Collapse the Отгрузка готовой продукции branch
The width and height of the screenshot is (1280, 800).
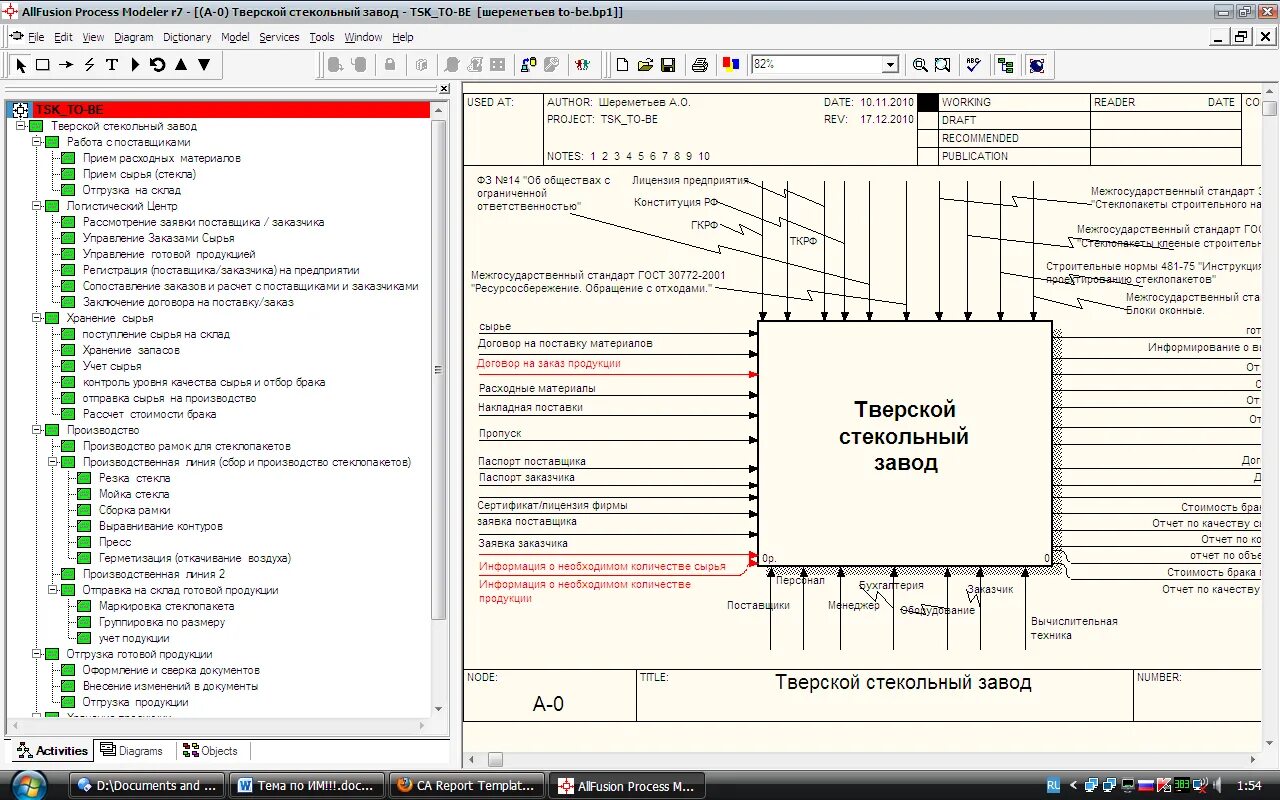[37, 654]
